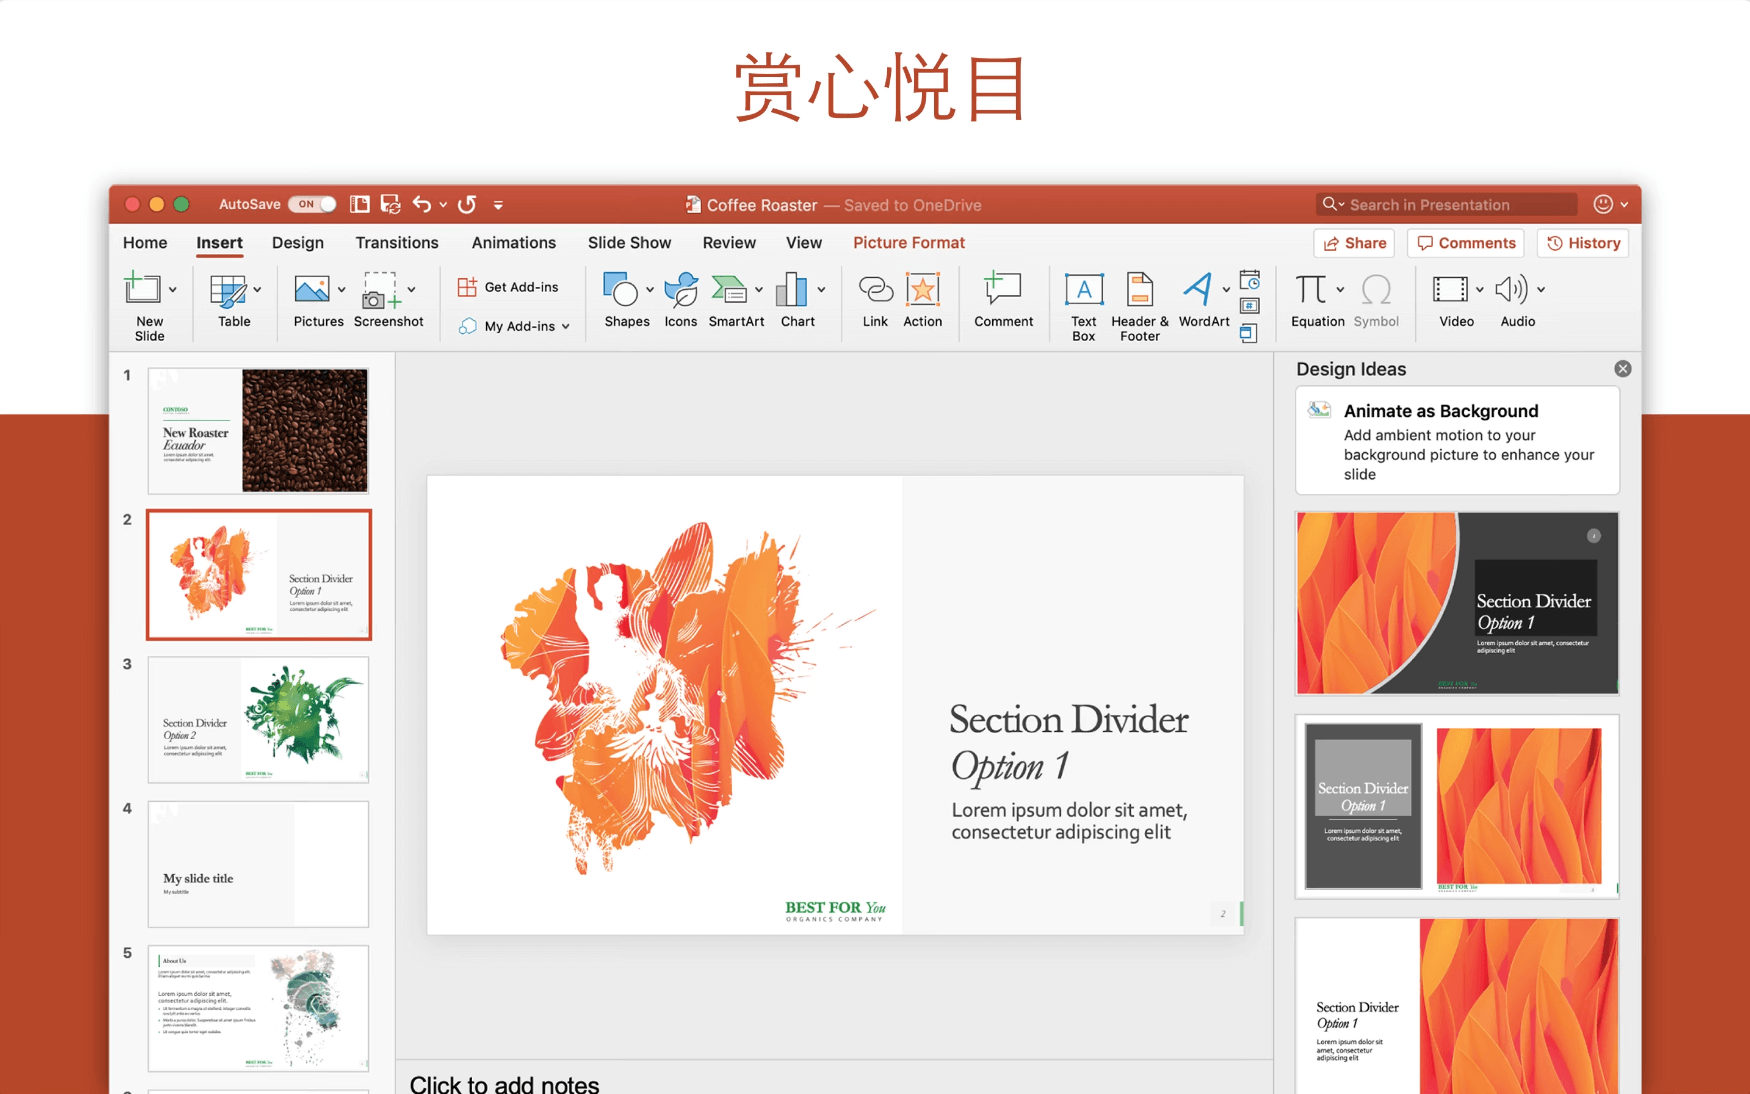Close the Design Ideas pane
This screenshot has width=1750, height=1094.
click(x=1622, y=368)
